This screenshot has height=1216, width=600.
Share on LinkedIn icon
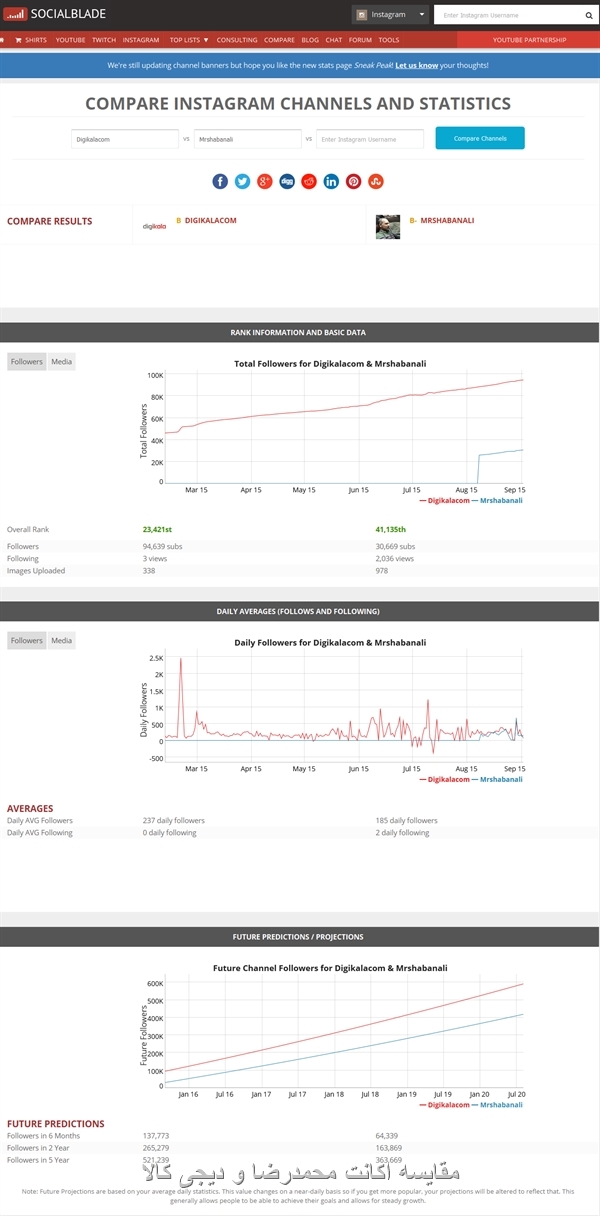(331, 181)
